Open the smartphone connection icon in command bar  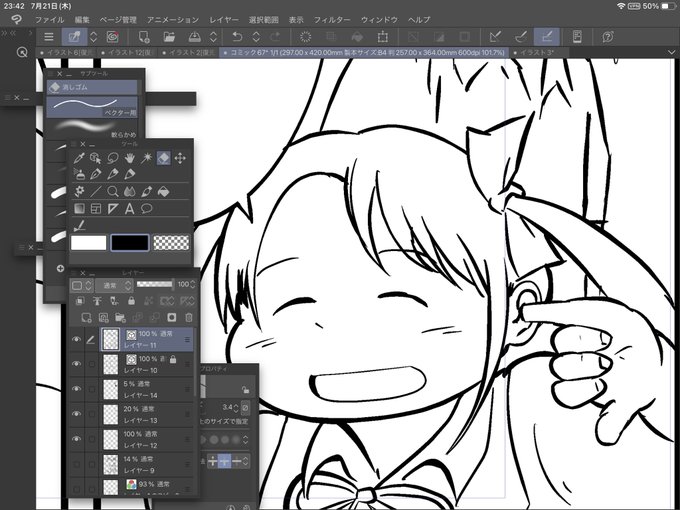coord(577,37)
